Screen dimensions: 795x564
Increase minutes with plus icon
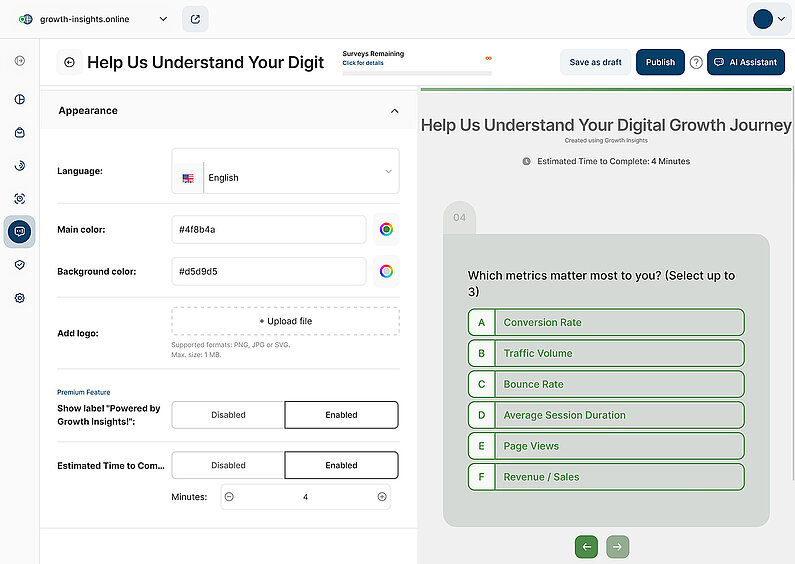(382, 497)
